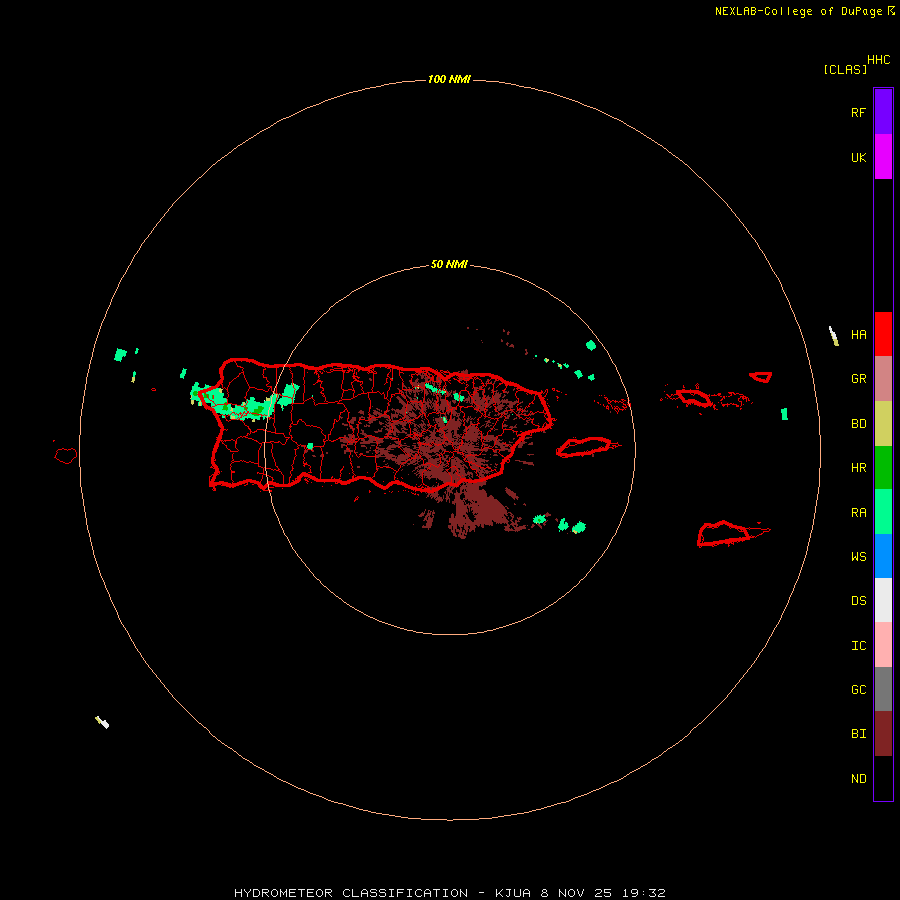Click the RA legend label
This screenshot has height=900, width=900.
(x=858, y=512)
